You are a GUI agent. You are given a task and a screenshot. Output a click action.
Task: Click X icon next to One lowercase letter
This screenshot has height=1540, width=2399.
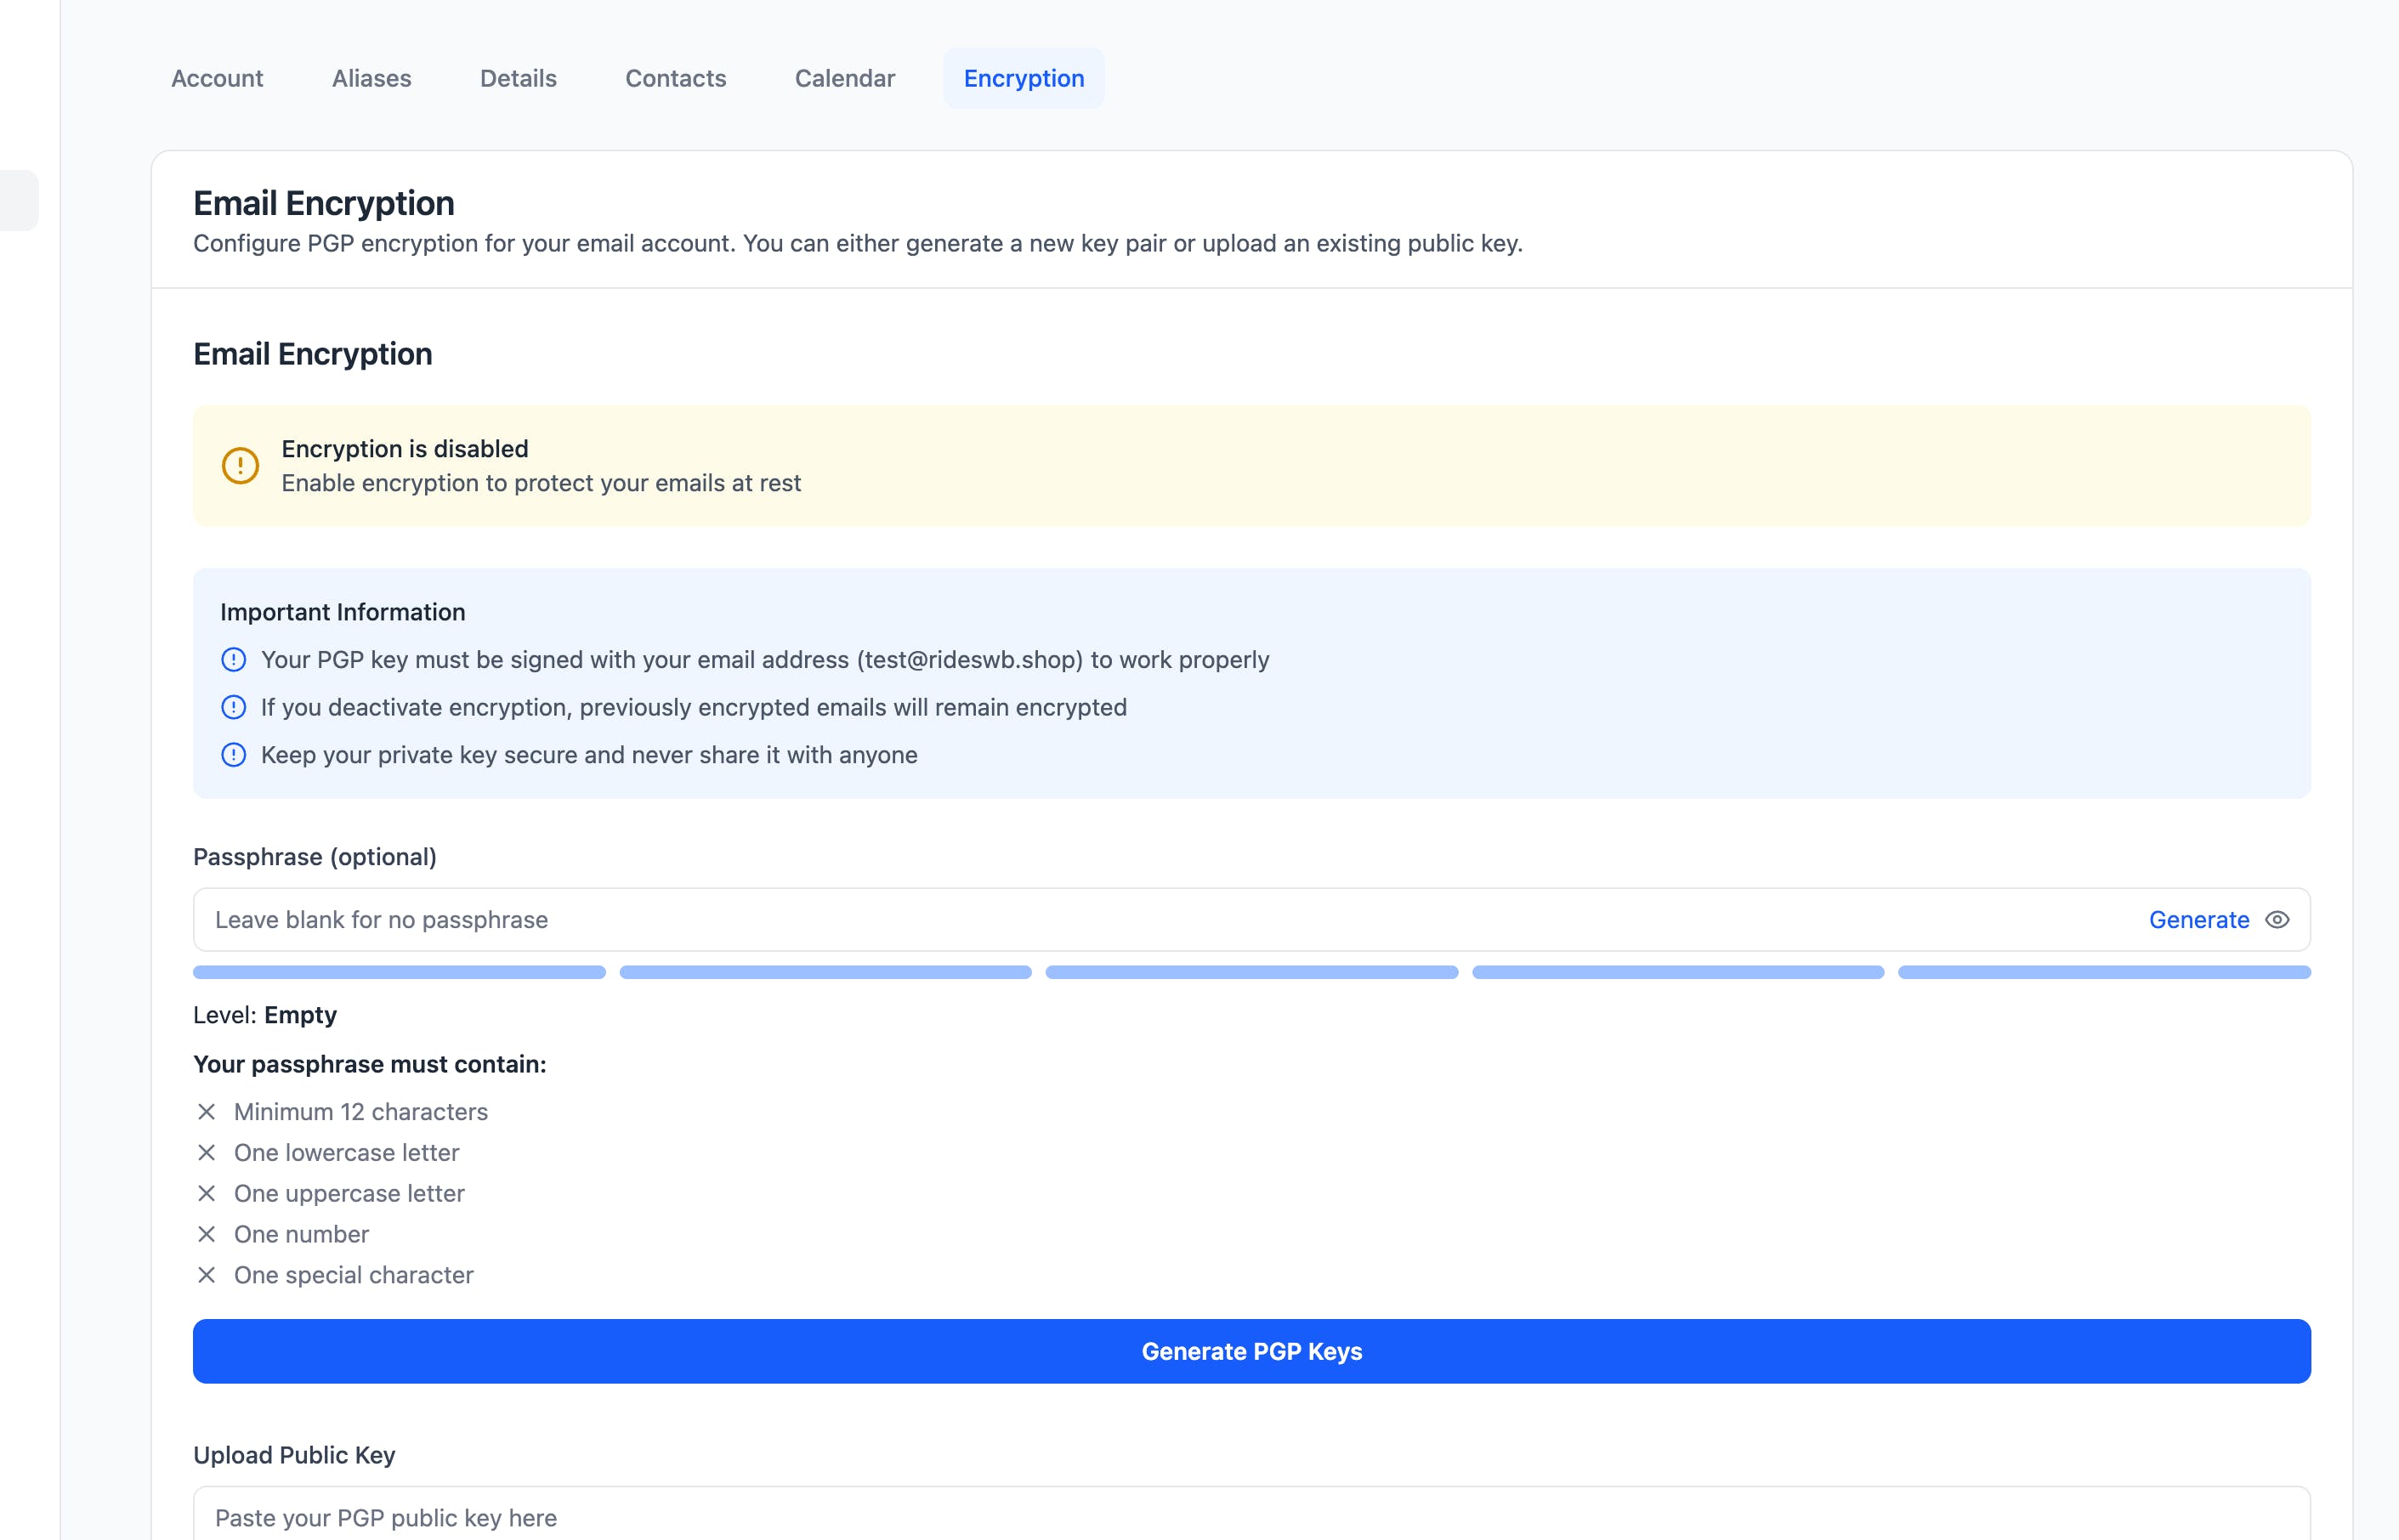pyautogui.click(x=206, y=1153)
